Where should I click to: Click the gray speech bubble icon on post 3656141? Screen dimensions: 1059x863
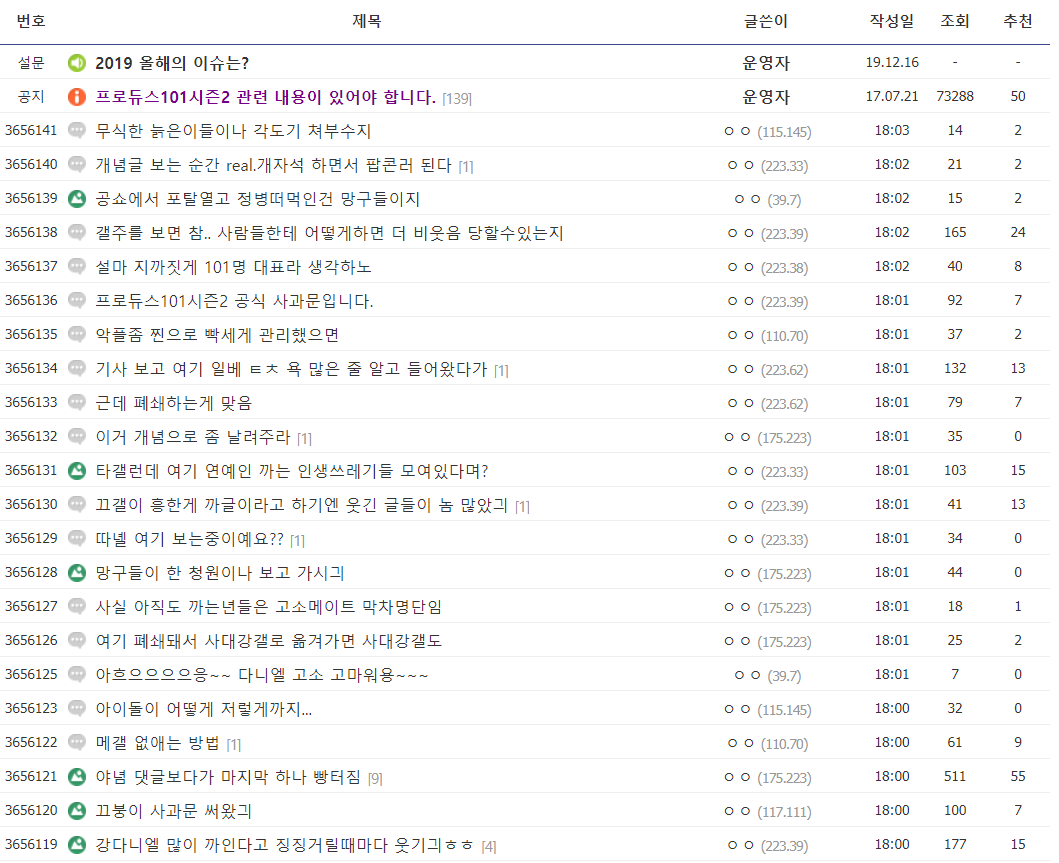coord(77,131)
